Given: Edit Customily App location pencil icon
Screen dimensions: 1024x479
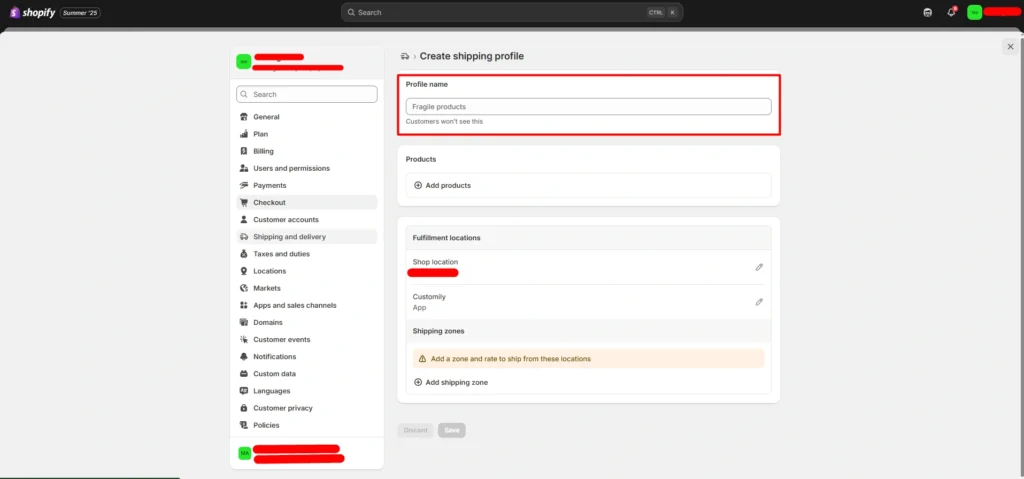Looking at the screenshot, I should (759, 302).
